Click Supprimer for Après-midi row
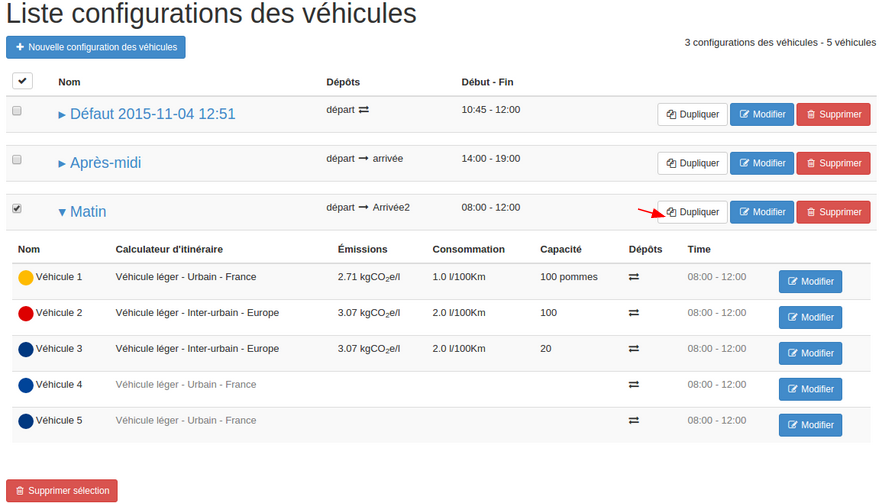The image size is (881, 504). click(x=833, y=163)
